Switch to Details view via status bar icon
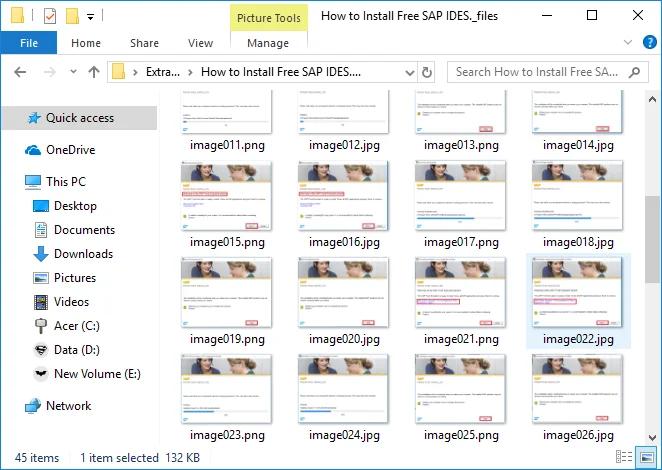Image resolution: width=662 pixels, height=470 pixels. coord(624,457)
